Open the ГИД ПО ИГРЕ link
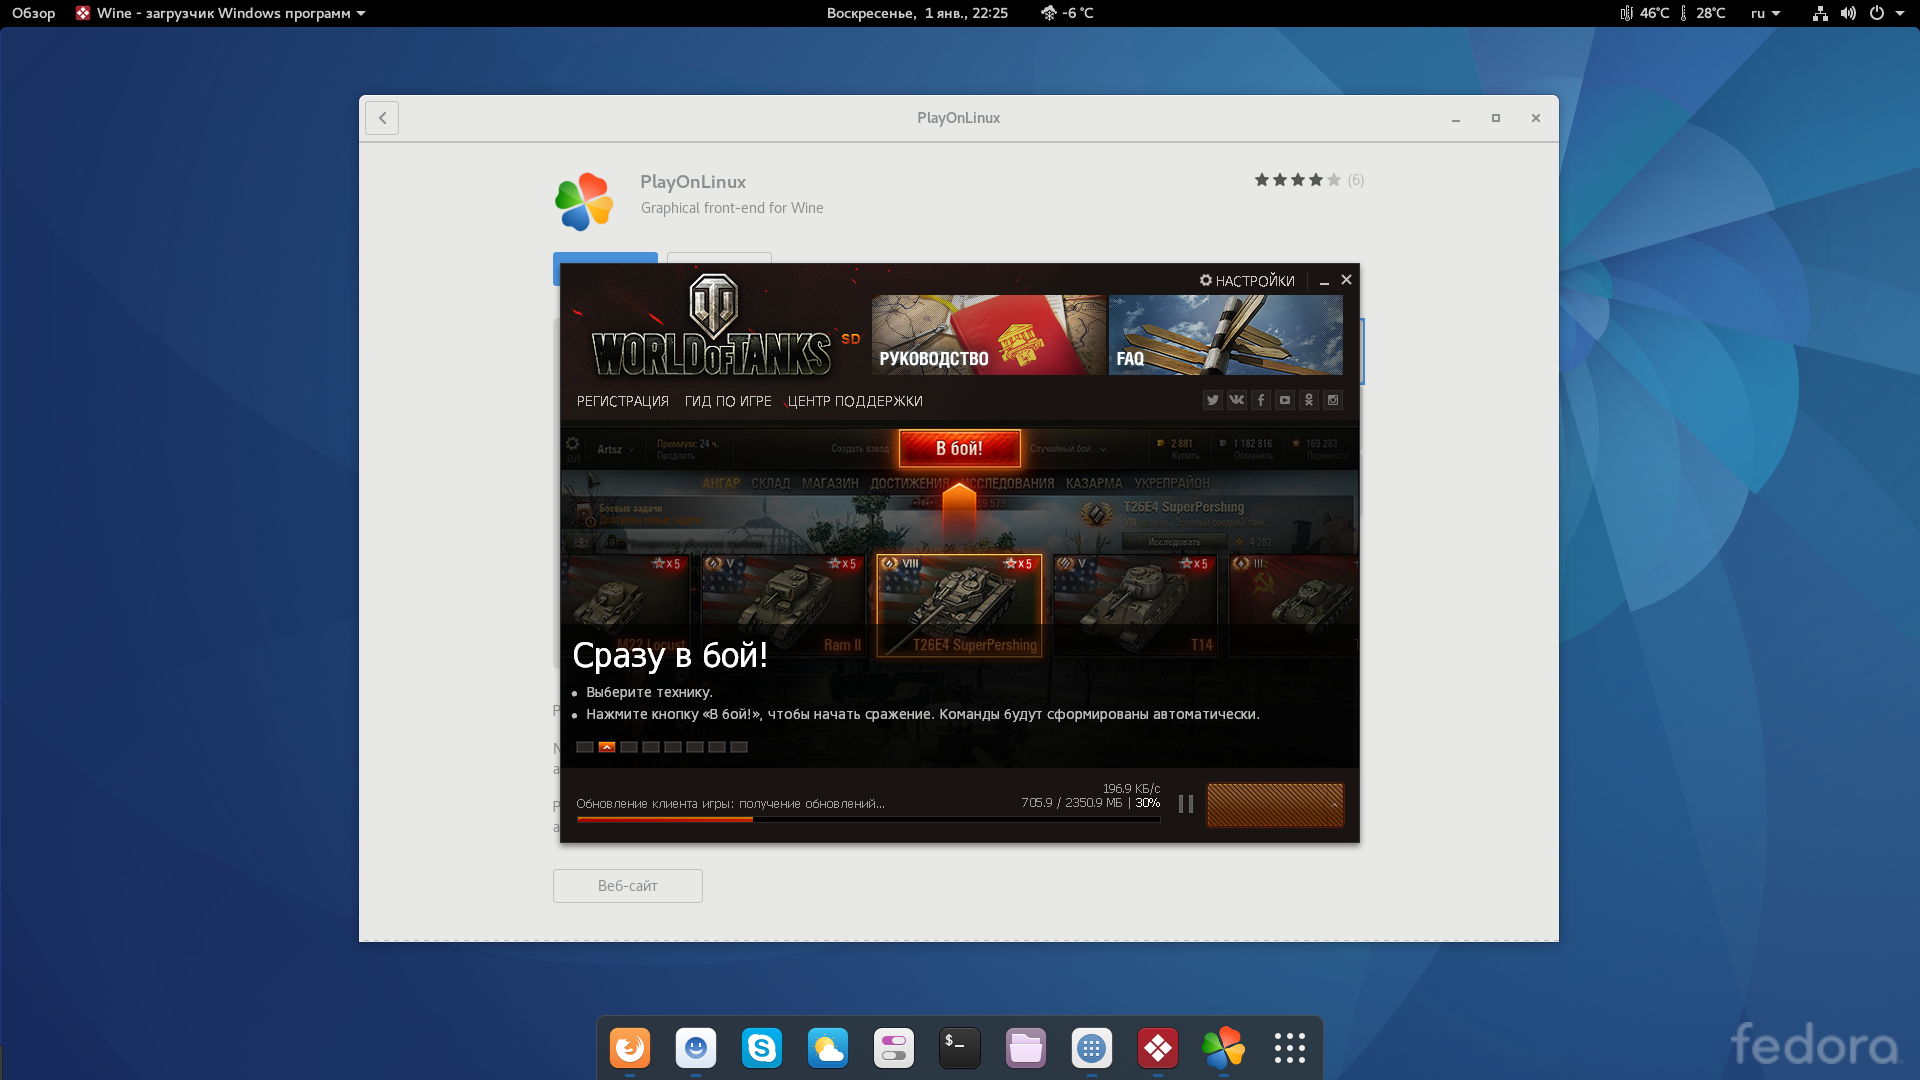 [x=728, y=401]
